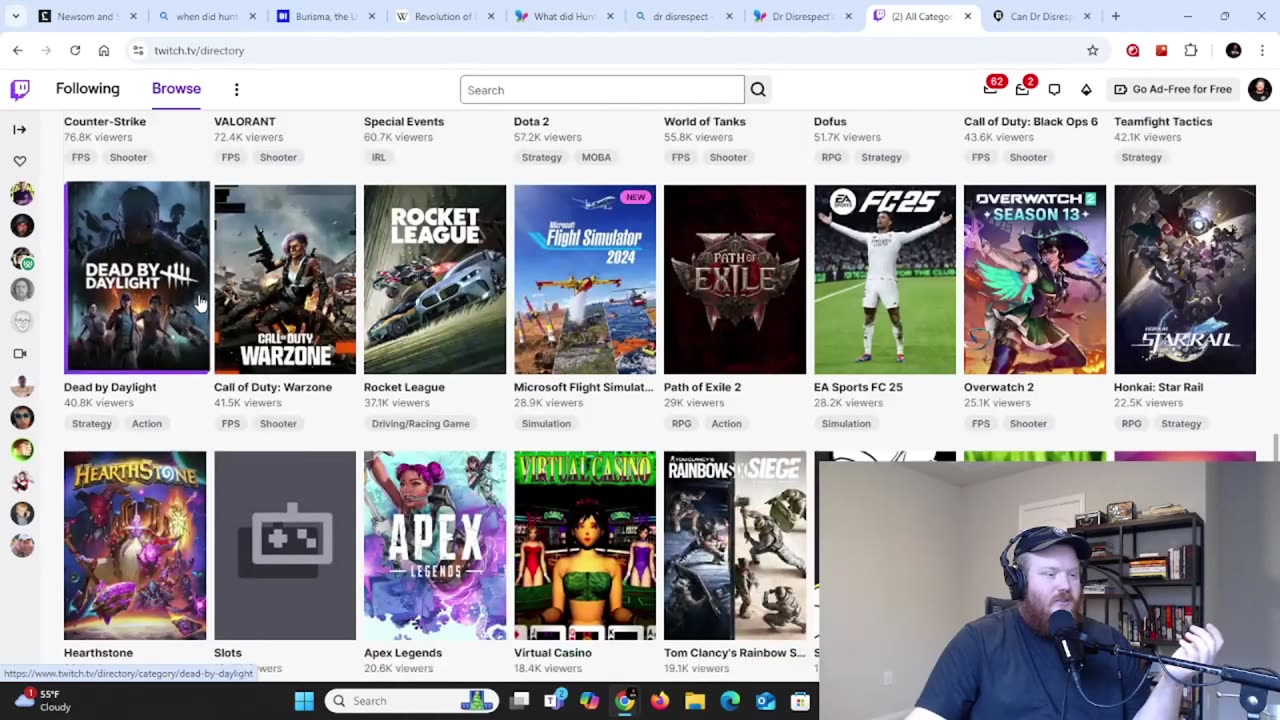Image resolution: width=1280 pixels, height=720 pixels.
Task: Click the video camera sidebar icon
Action: click(20, 353)
